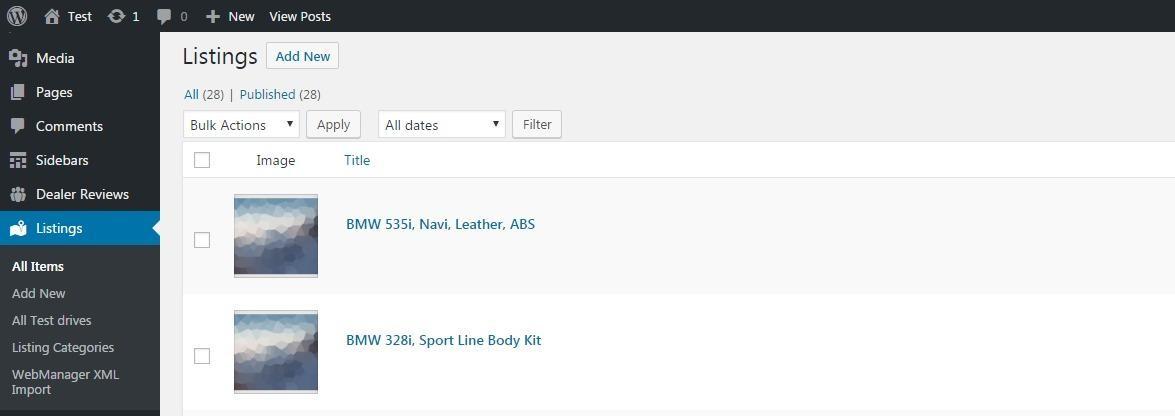This screenshot has height=416, width=1175.
Task: Open the Bulk Actions dropdown
Action: pyautogui.click(x=241, y=125)
